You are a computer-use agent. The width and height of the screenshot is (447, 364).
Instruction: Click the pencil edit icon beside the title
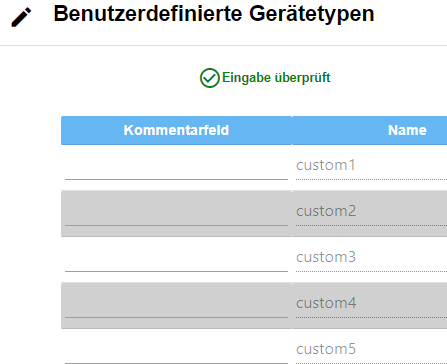click(x=21, y=17)
